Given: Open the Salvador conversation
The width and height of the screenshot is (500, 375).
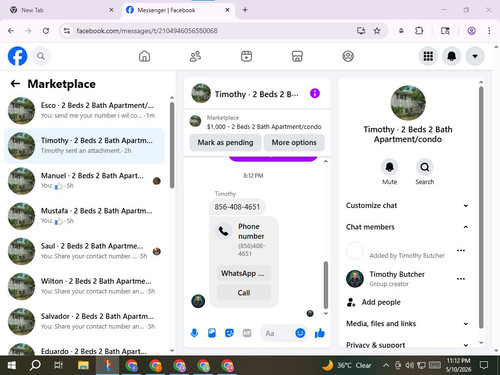Looking at the screenshot, I should coord(84,321).
